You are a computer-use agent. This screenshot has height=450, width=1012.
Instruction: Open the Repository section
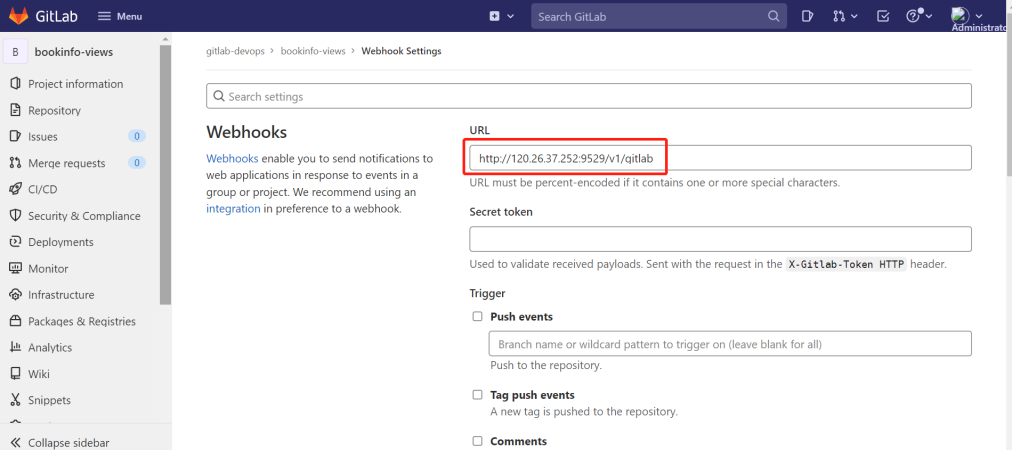pos(54,110)
